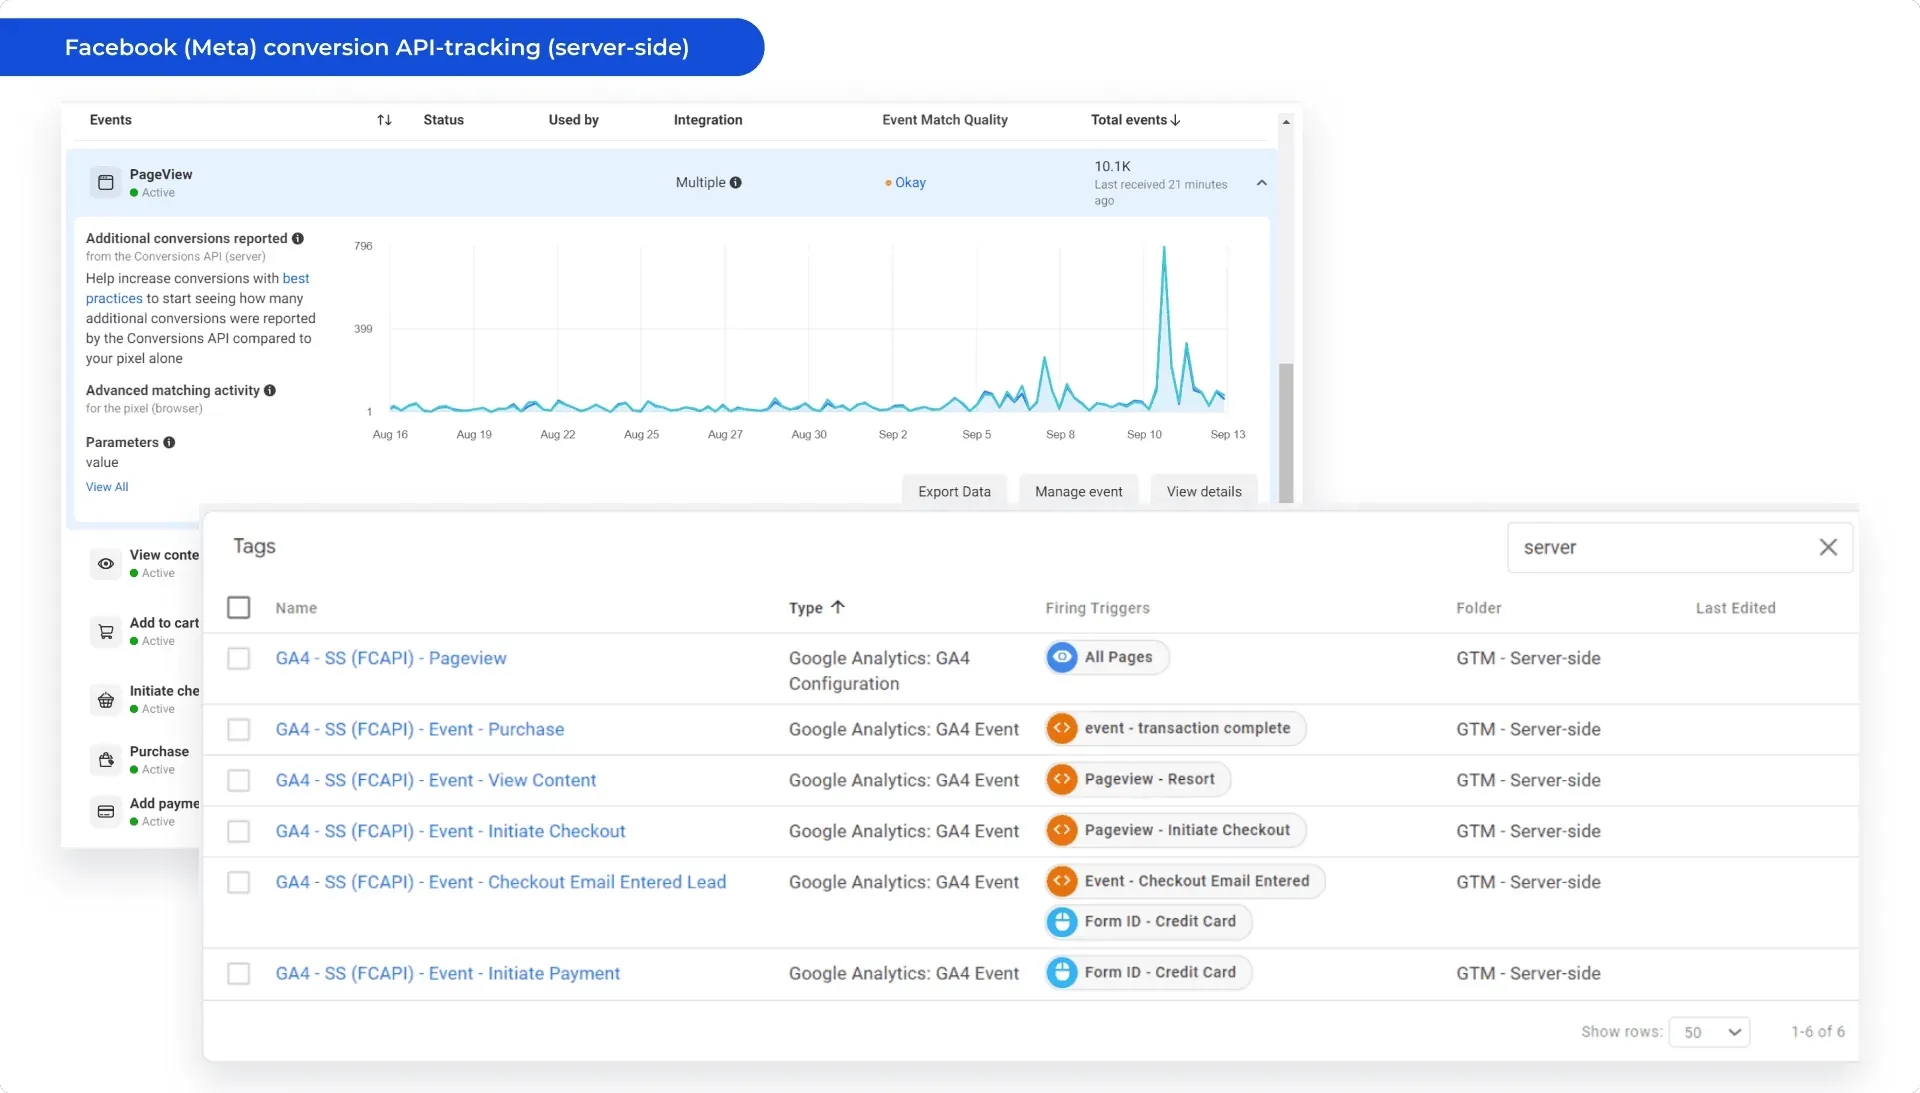1920x1093 pixels.
Task: Click the info icon beside Multiple
Action: [x=736, y=183]
